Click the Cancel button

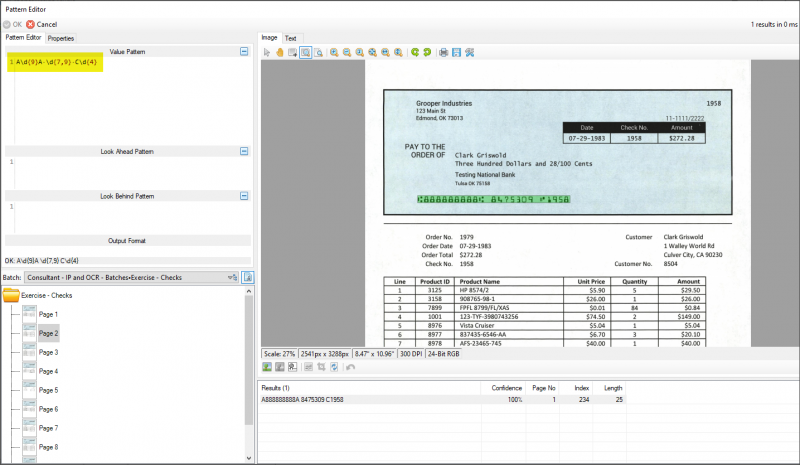41,24
